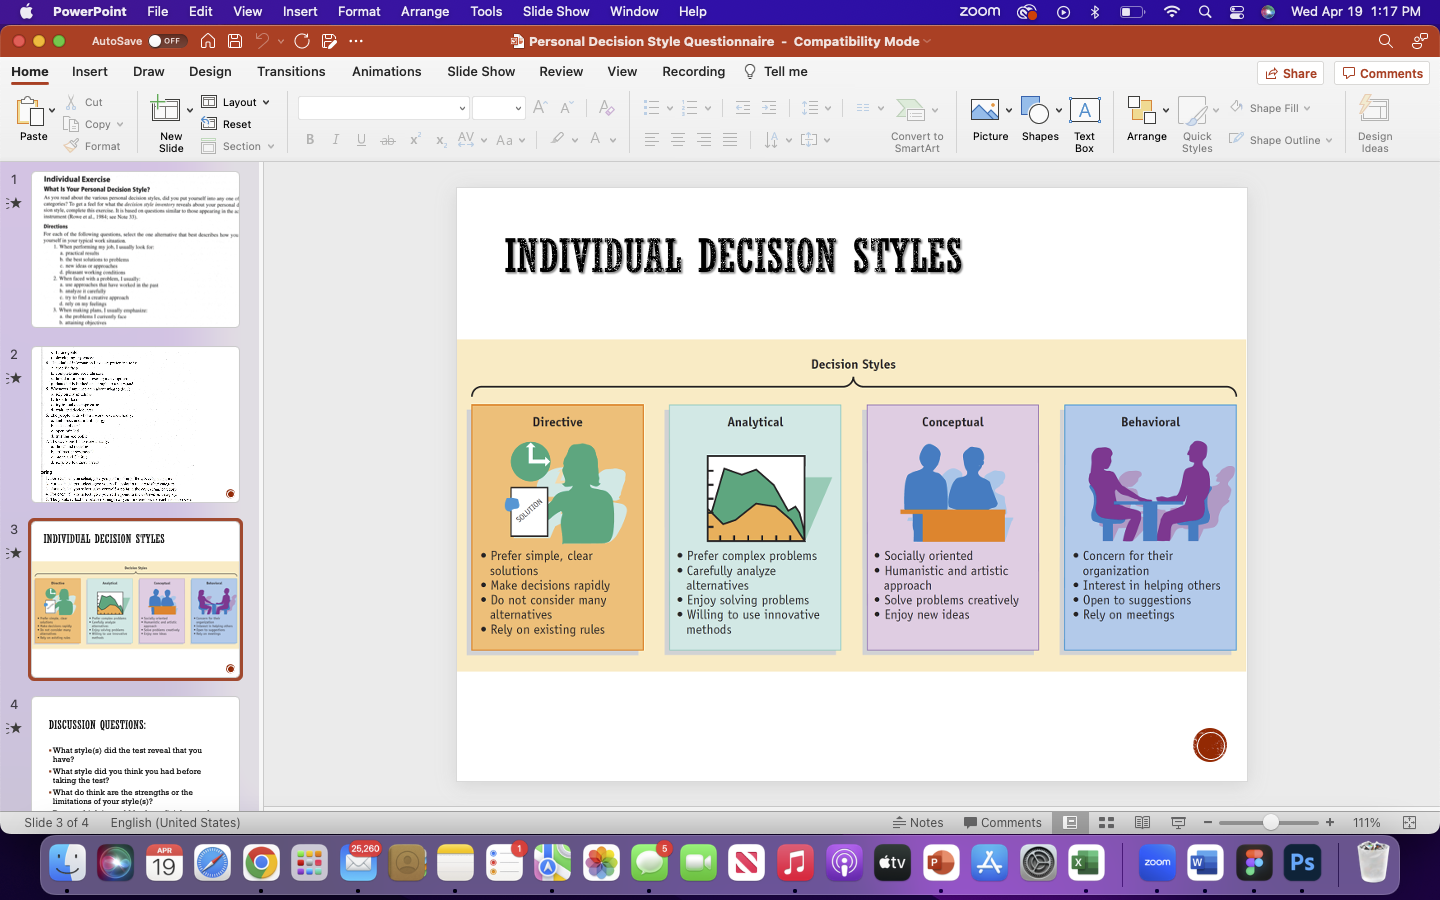This screenshot has width=1440, height=900.
Task: Switch to Slide Sorter view
Action: (1106, 822)
